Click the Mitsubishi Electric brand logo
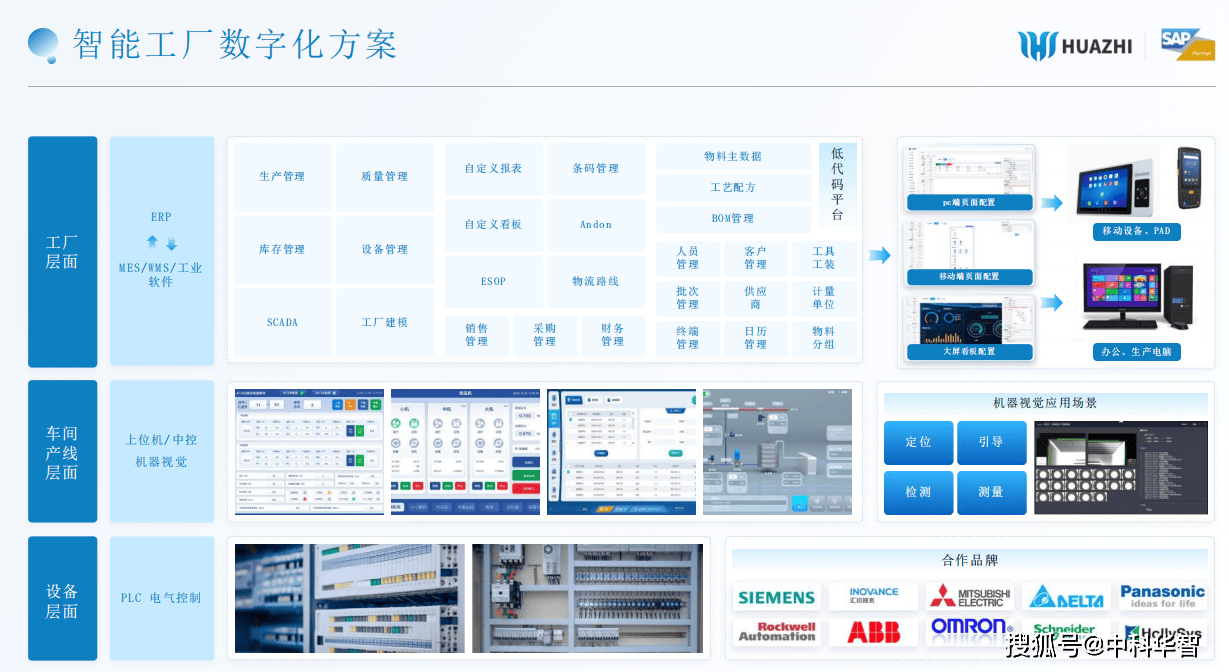Viewport: 1229px width, 672px height. point(969,597)
